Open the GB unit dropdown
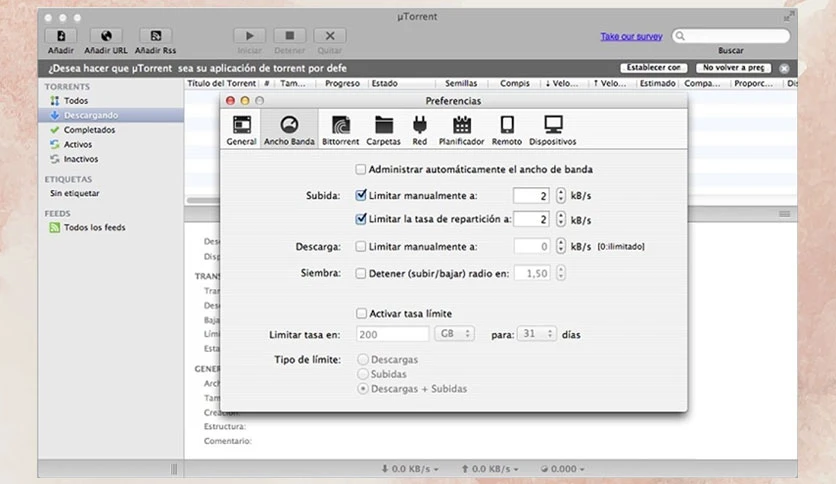The width and height of the screenshot is (836, 484). point(454,334)
